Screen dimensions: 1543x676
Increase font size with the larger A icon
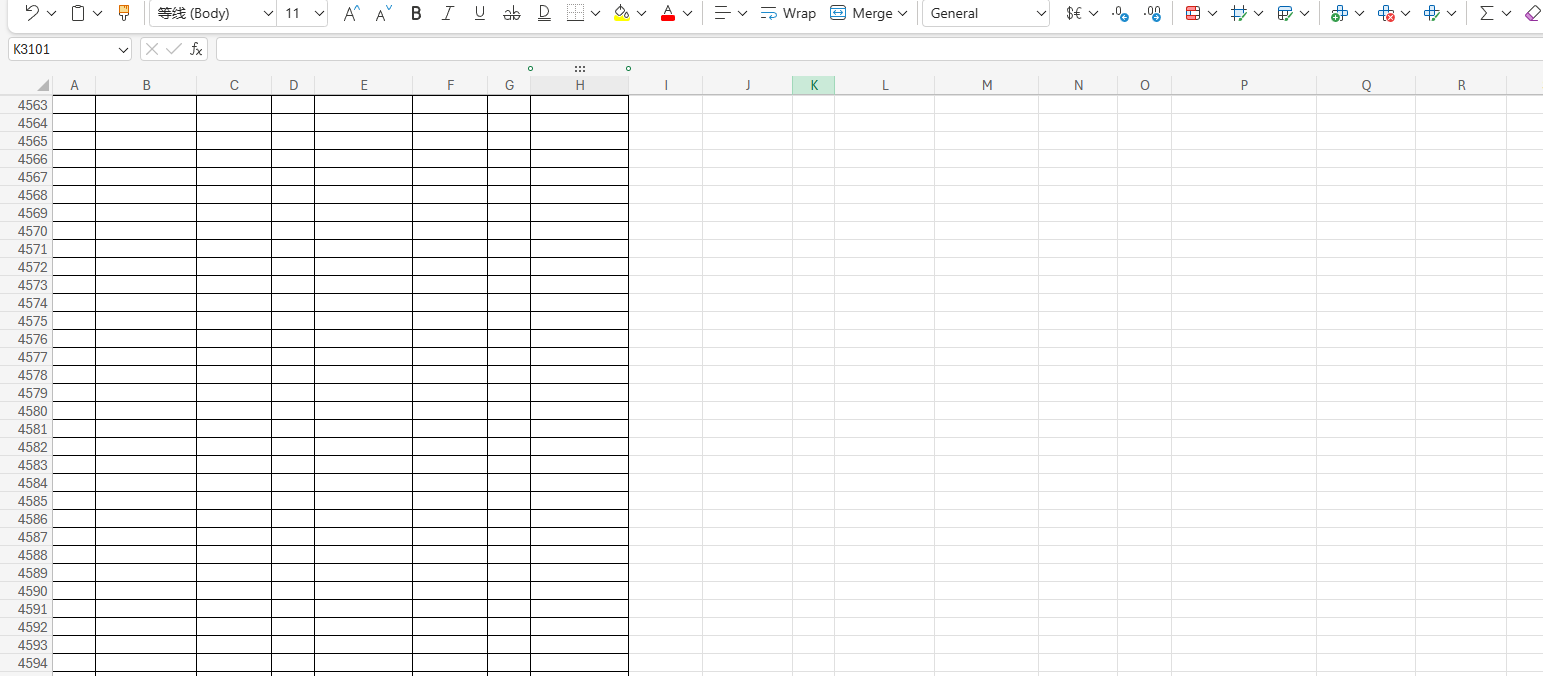(350, 13)
